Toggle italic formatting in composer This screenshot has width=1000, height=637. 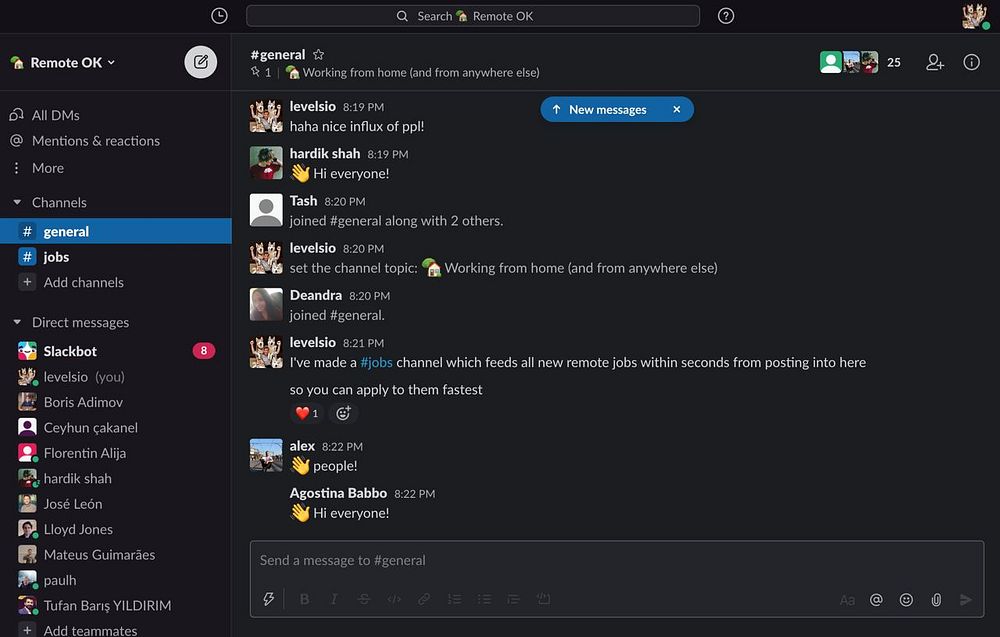(x=334, y=599)
